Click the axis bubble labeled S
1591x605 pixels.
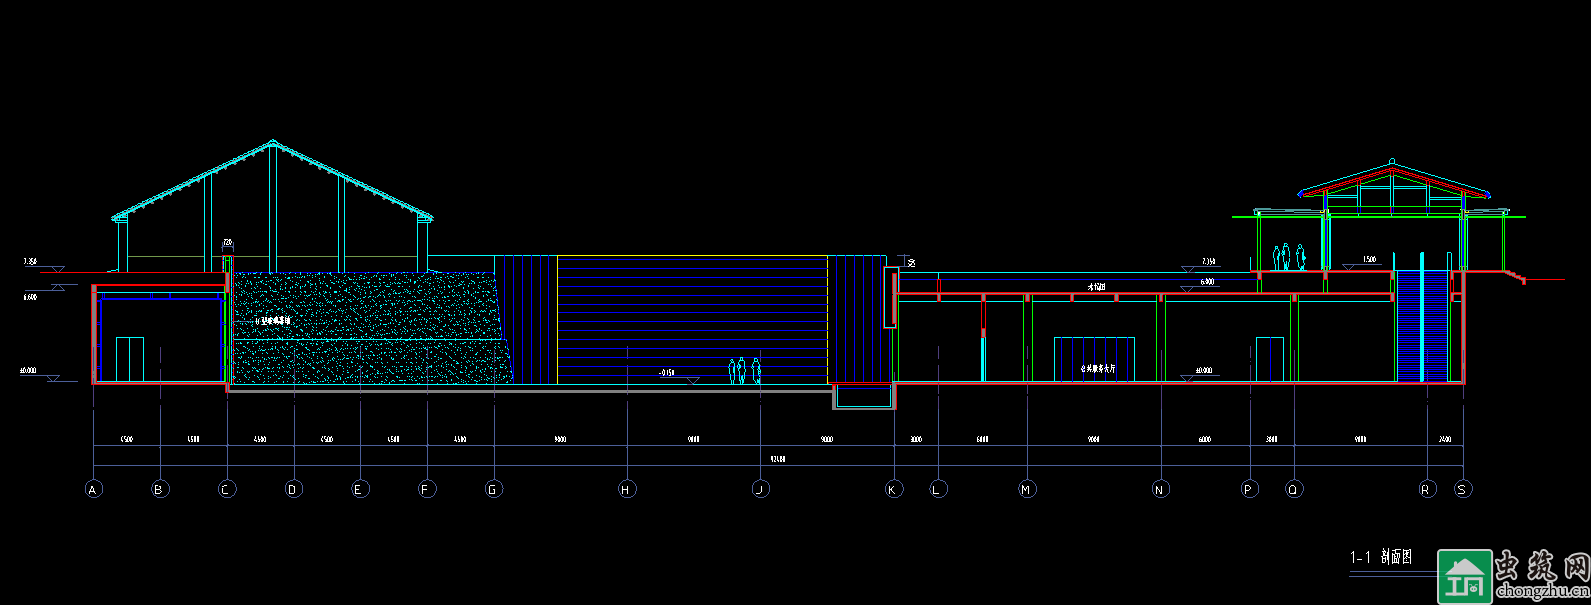click(x=1463, y=489)
